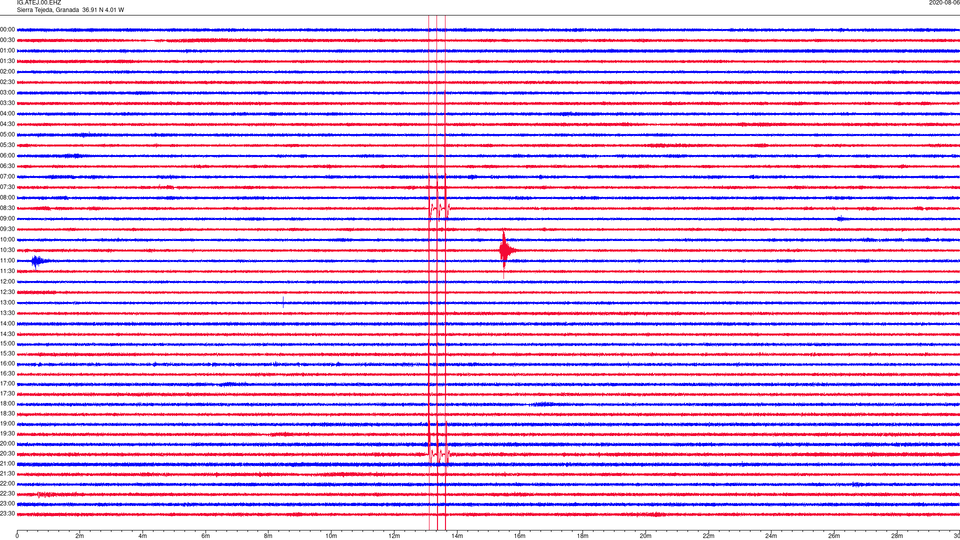Click the 12:00 row label
Image resolution: width=960 pixels, height=540 pixels.
(x=7, y=282)
